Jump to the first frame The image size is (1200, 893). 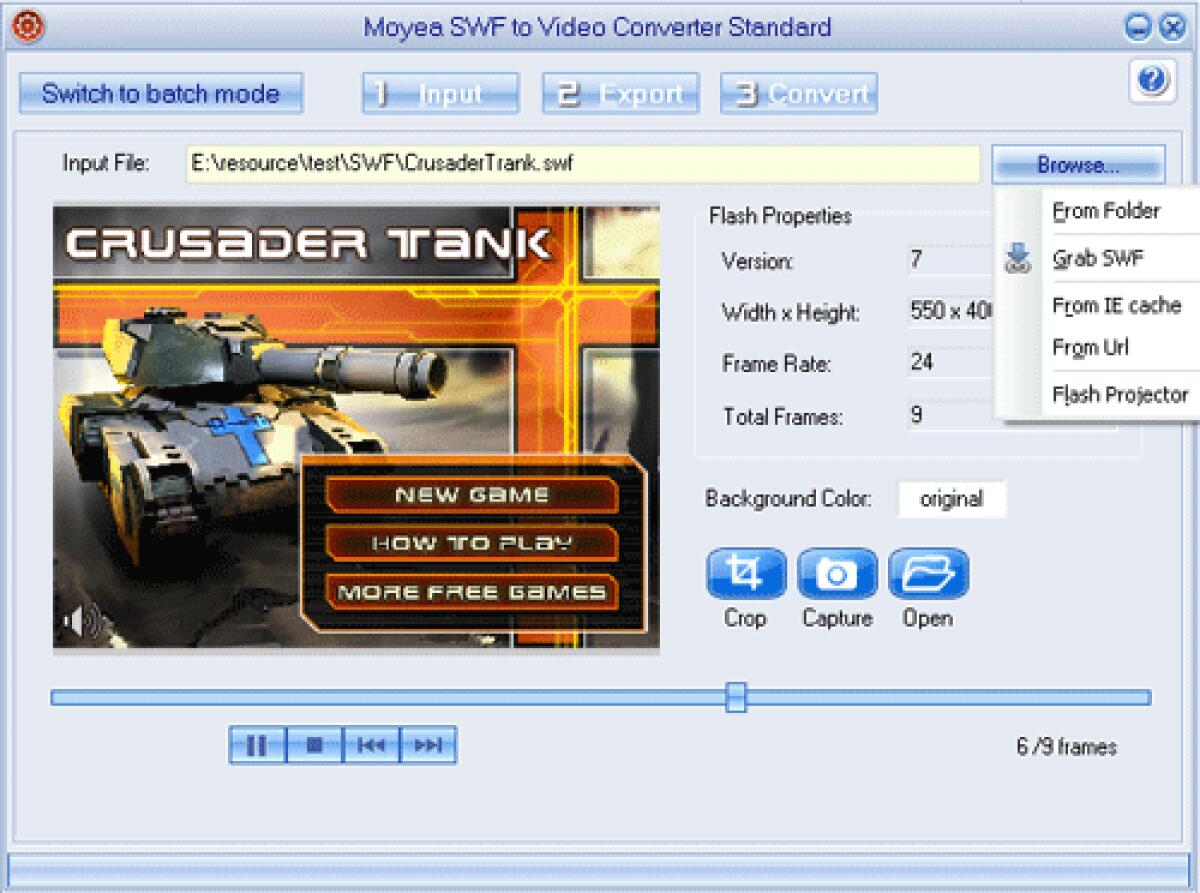click(x=371, y=744)
